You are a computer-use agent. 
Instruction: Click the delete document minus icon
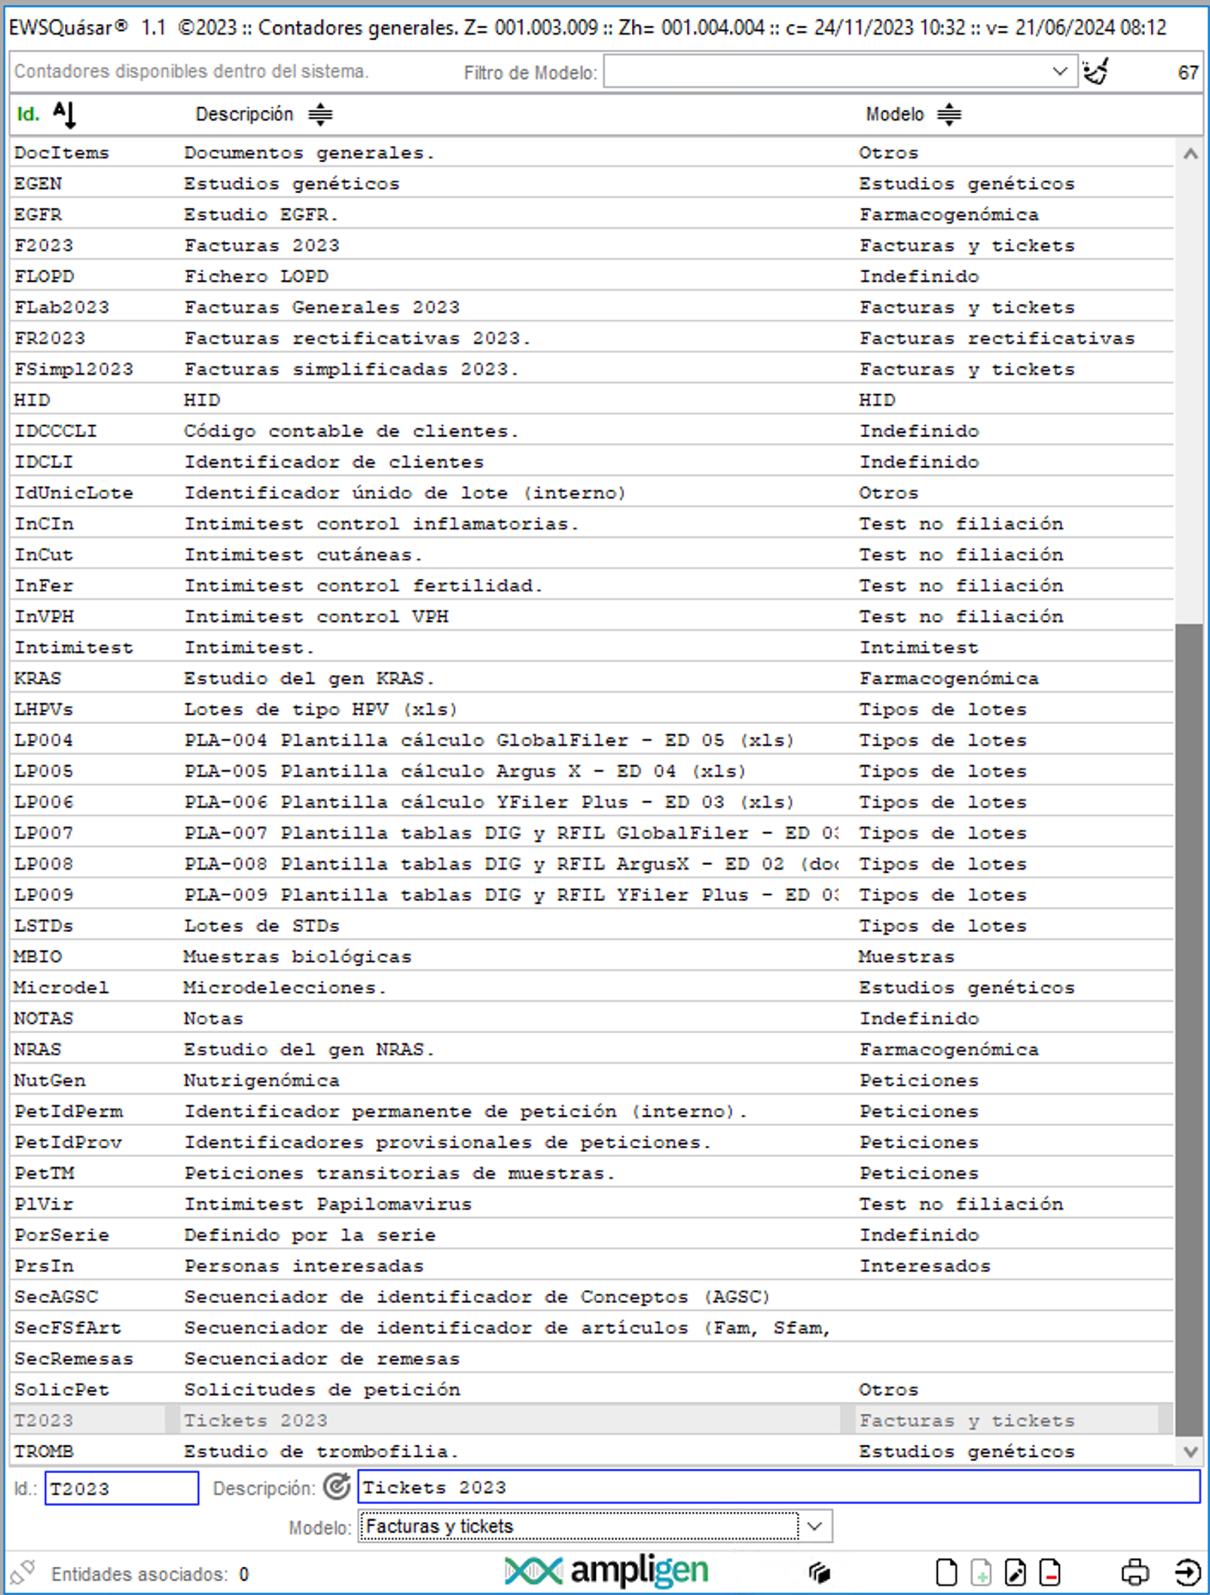pos(1050,1572)
